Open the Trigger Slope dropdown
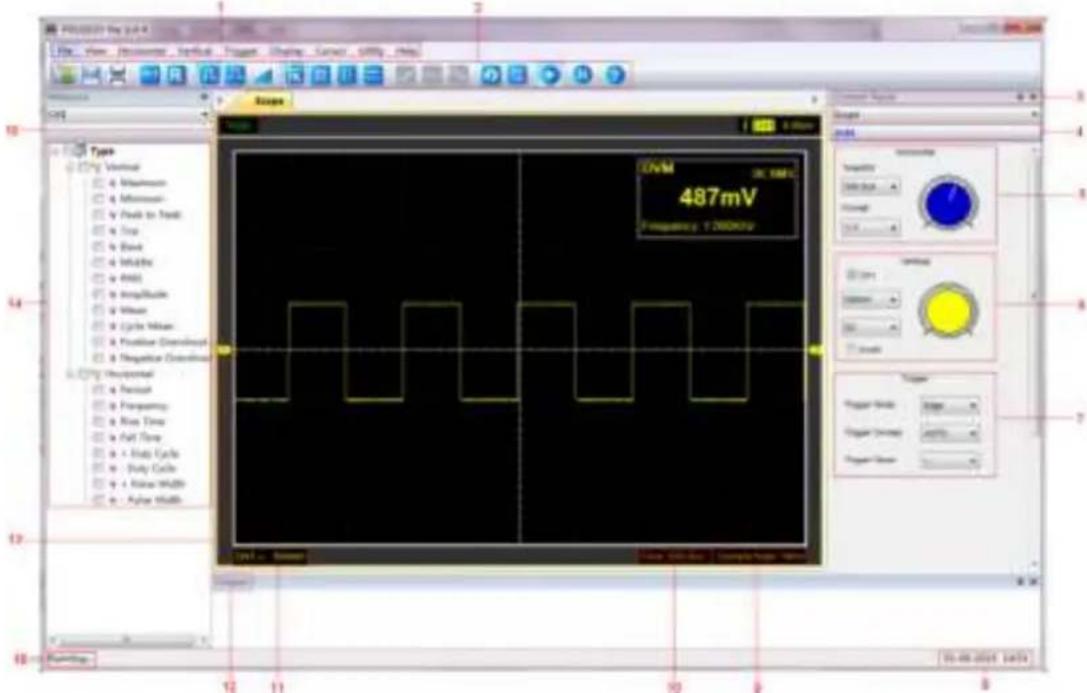Image resolution: width=1087 pixels, height=693 pixels. 949,461
